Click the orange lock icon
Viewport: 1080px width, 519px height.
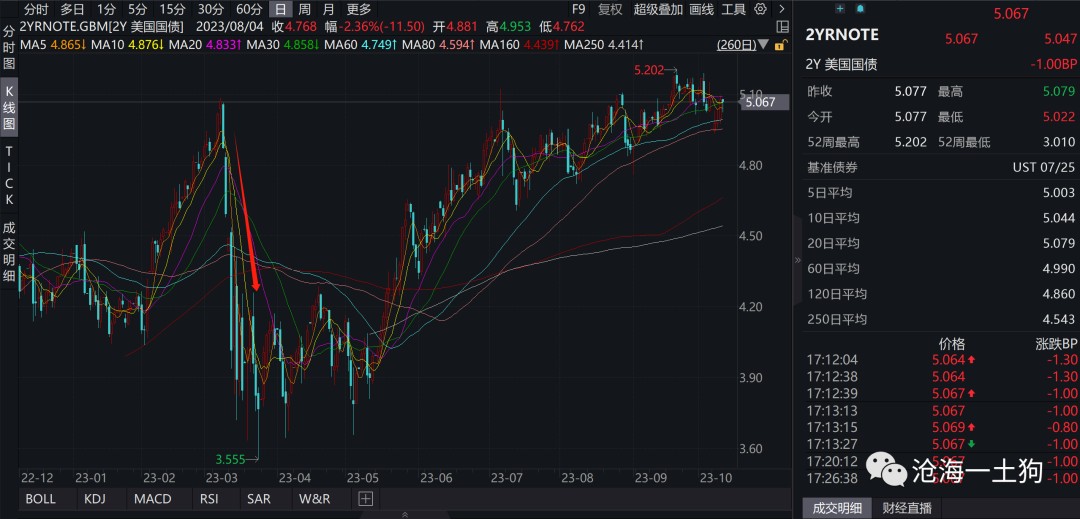pos(777,45)
